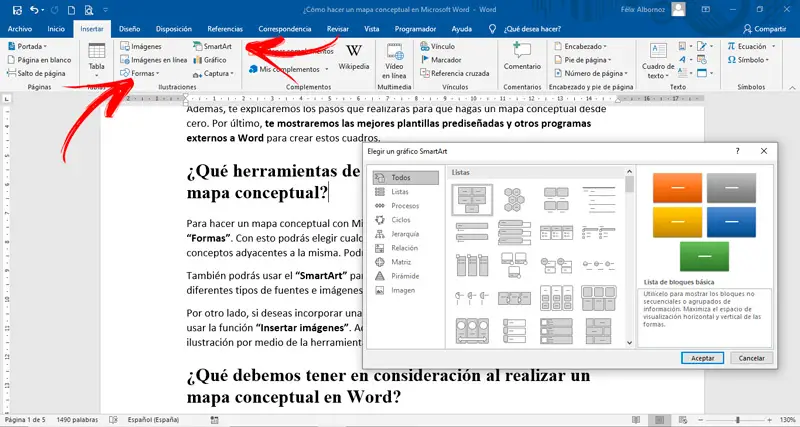Click the Wikipedia add-in icon
Viewport: 800px width, 427px height.
[x=354, y=57]
